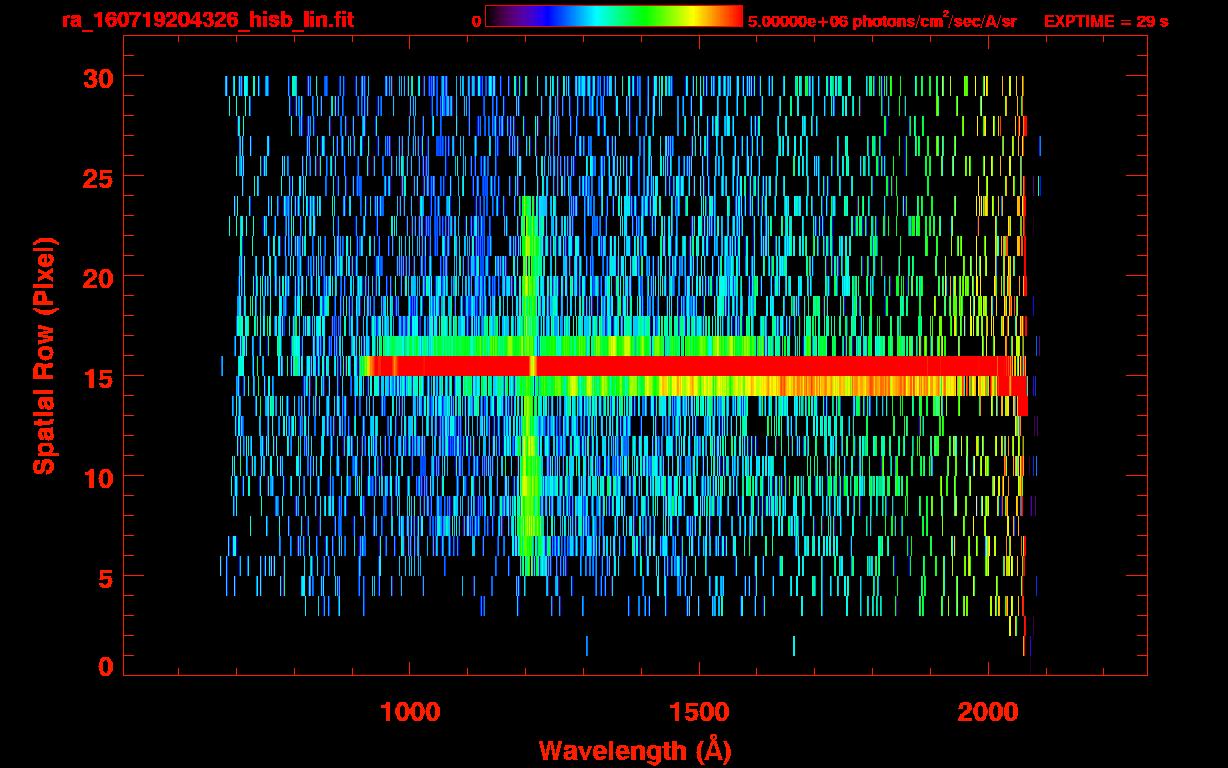Click the EXPTIME = 29 s text

pos(1106,21)
